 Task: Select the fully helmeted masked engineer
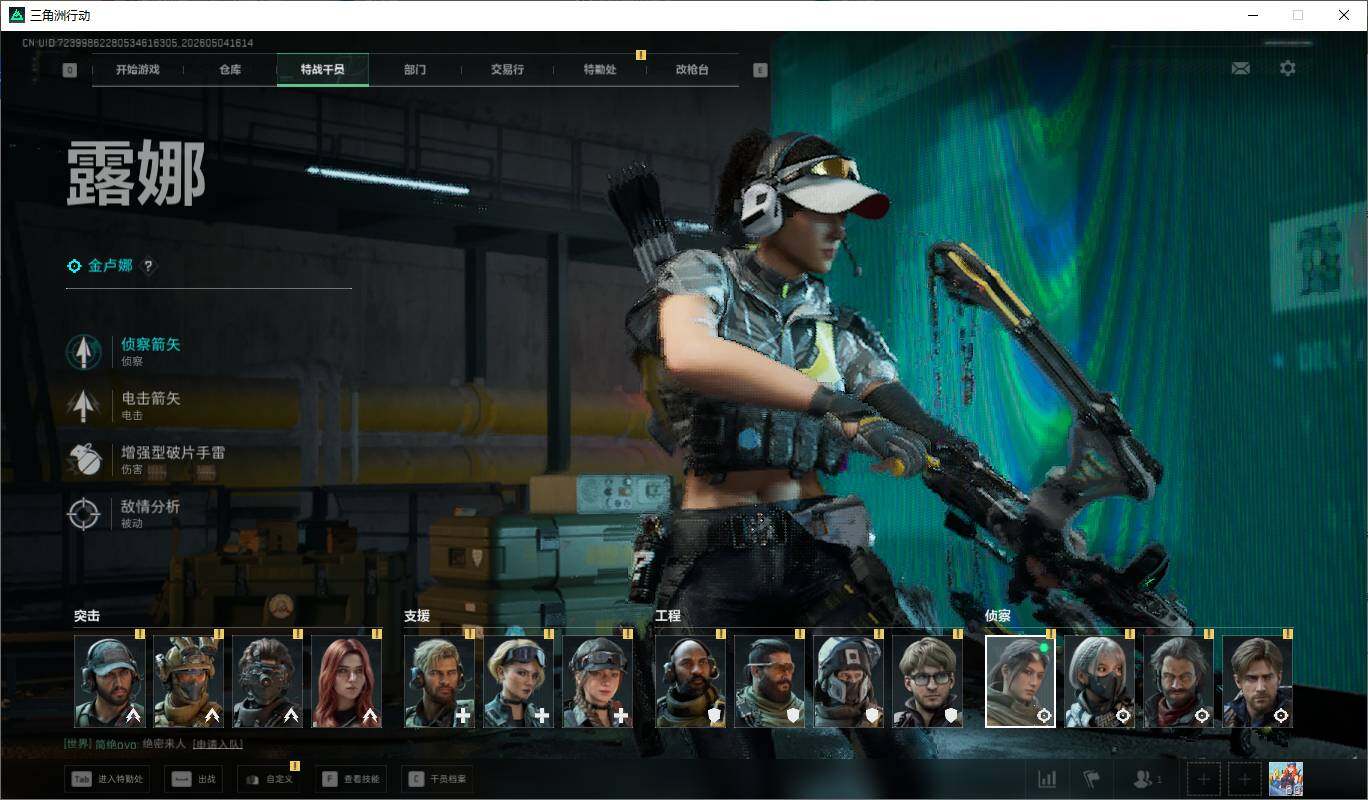(x=849, y=682)
